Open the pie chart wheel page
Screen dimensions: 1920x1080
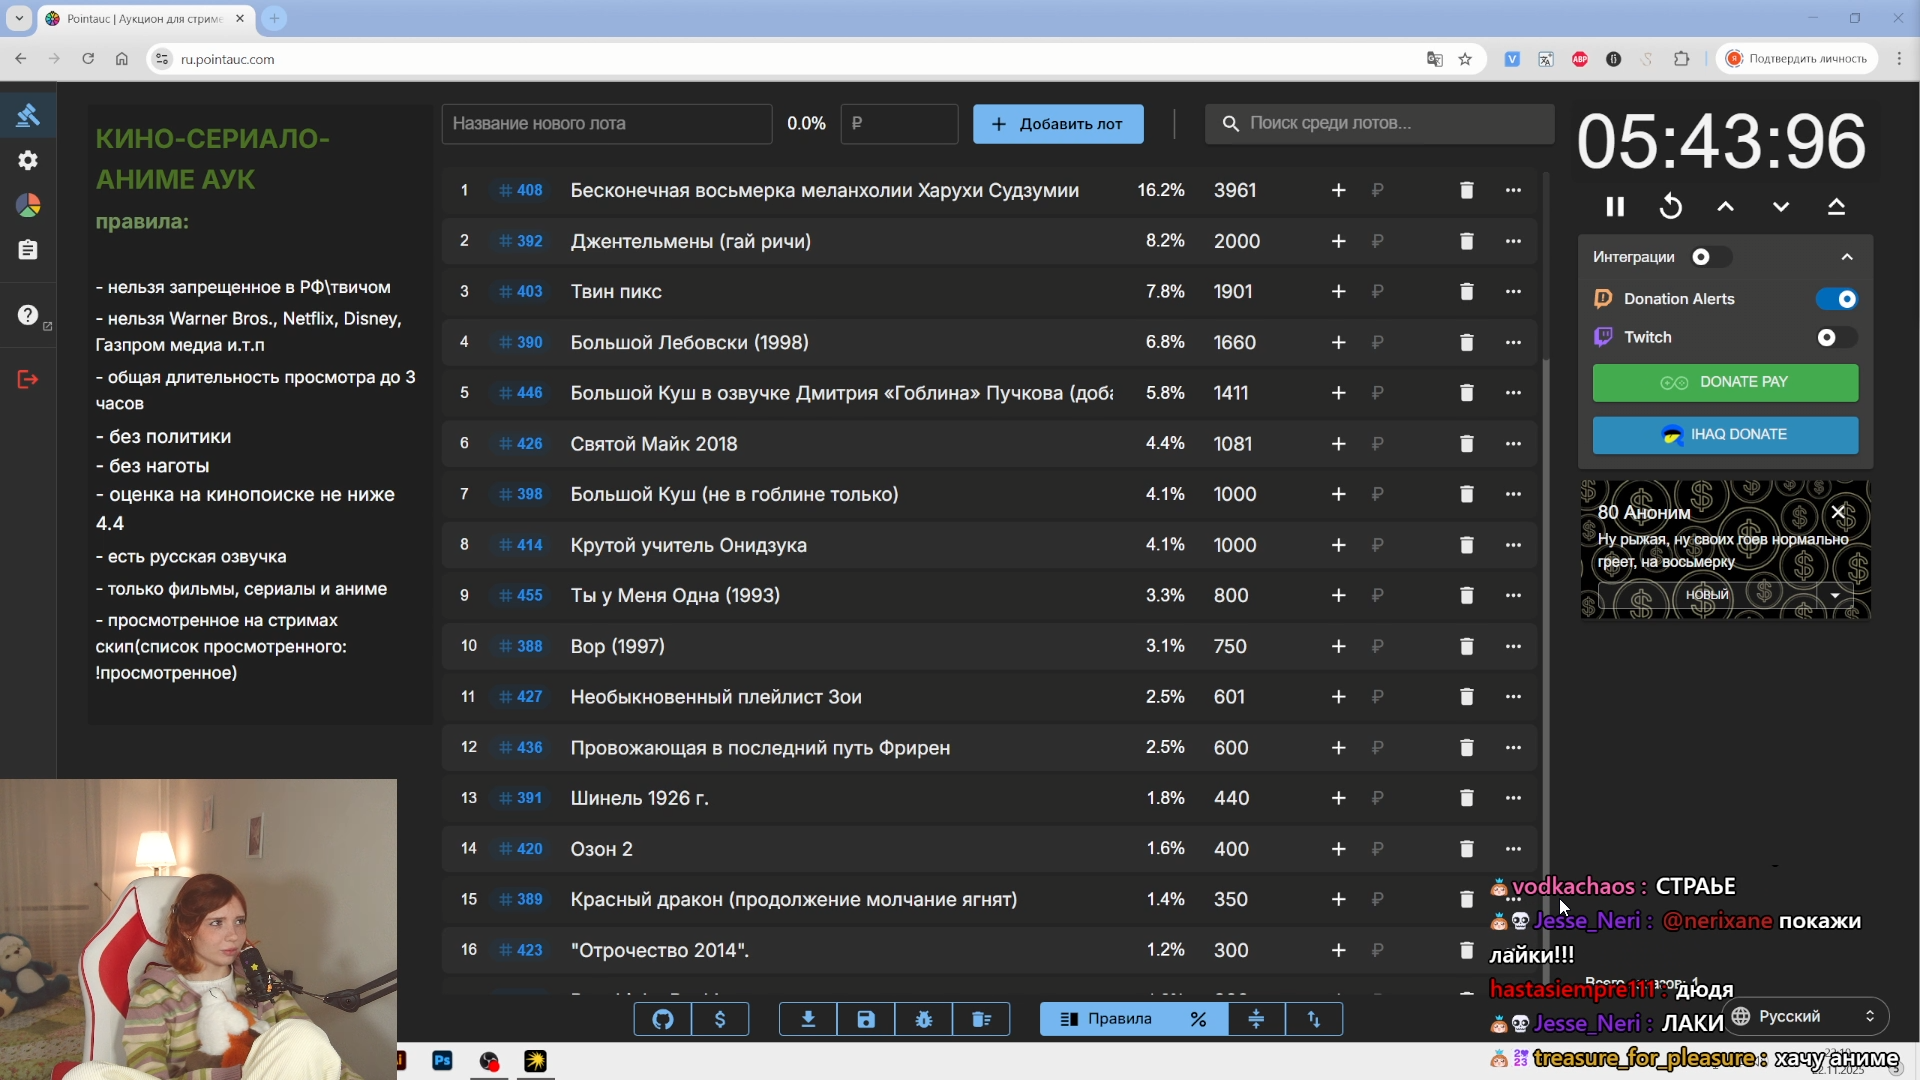click(x=28, y=205)
